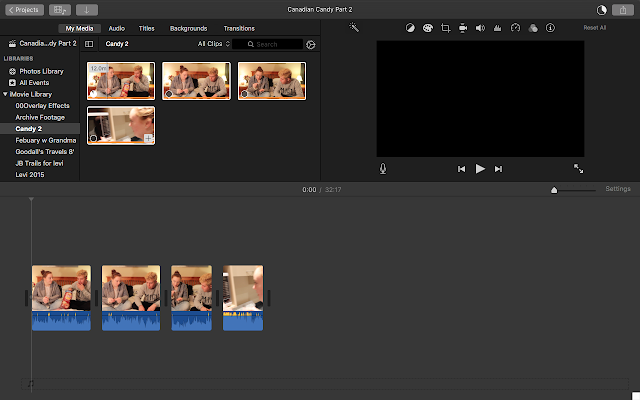Viewport: 640px width, 400px height.
Task: Toggle the libraries sidebar visibility
Action: click(89, 44)
